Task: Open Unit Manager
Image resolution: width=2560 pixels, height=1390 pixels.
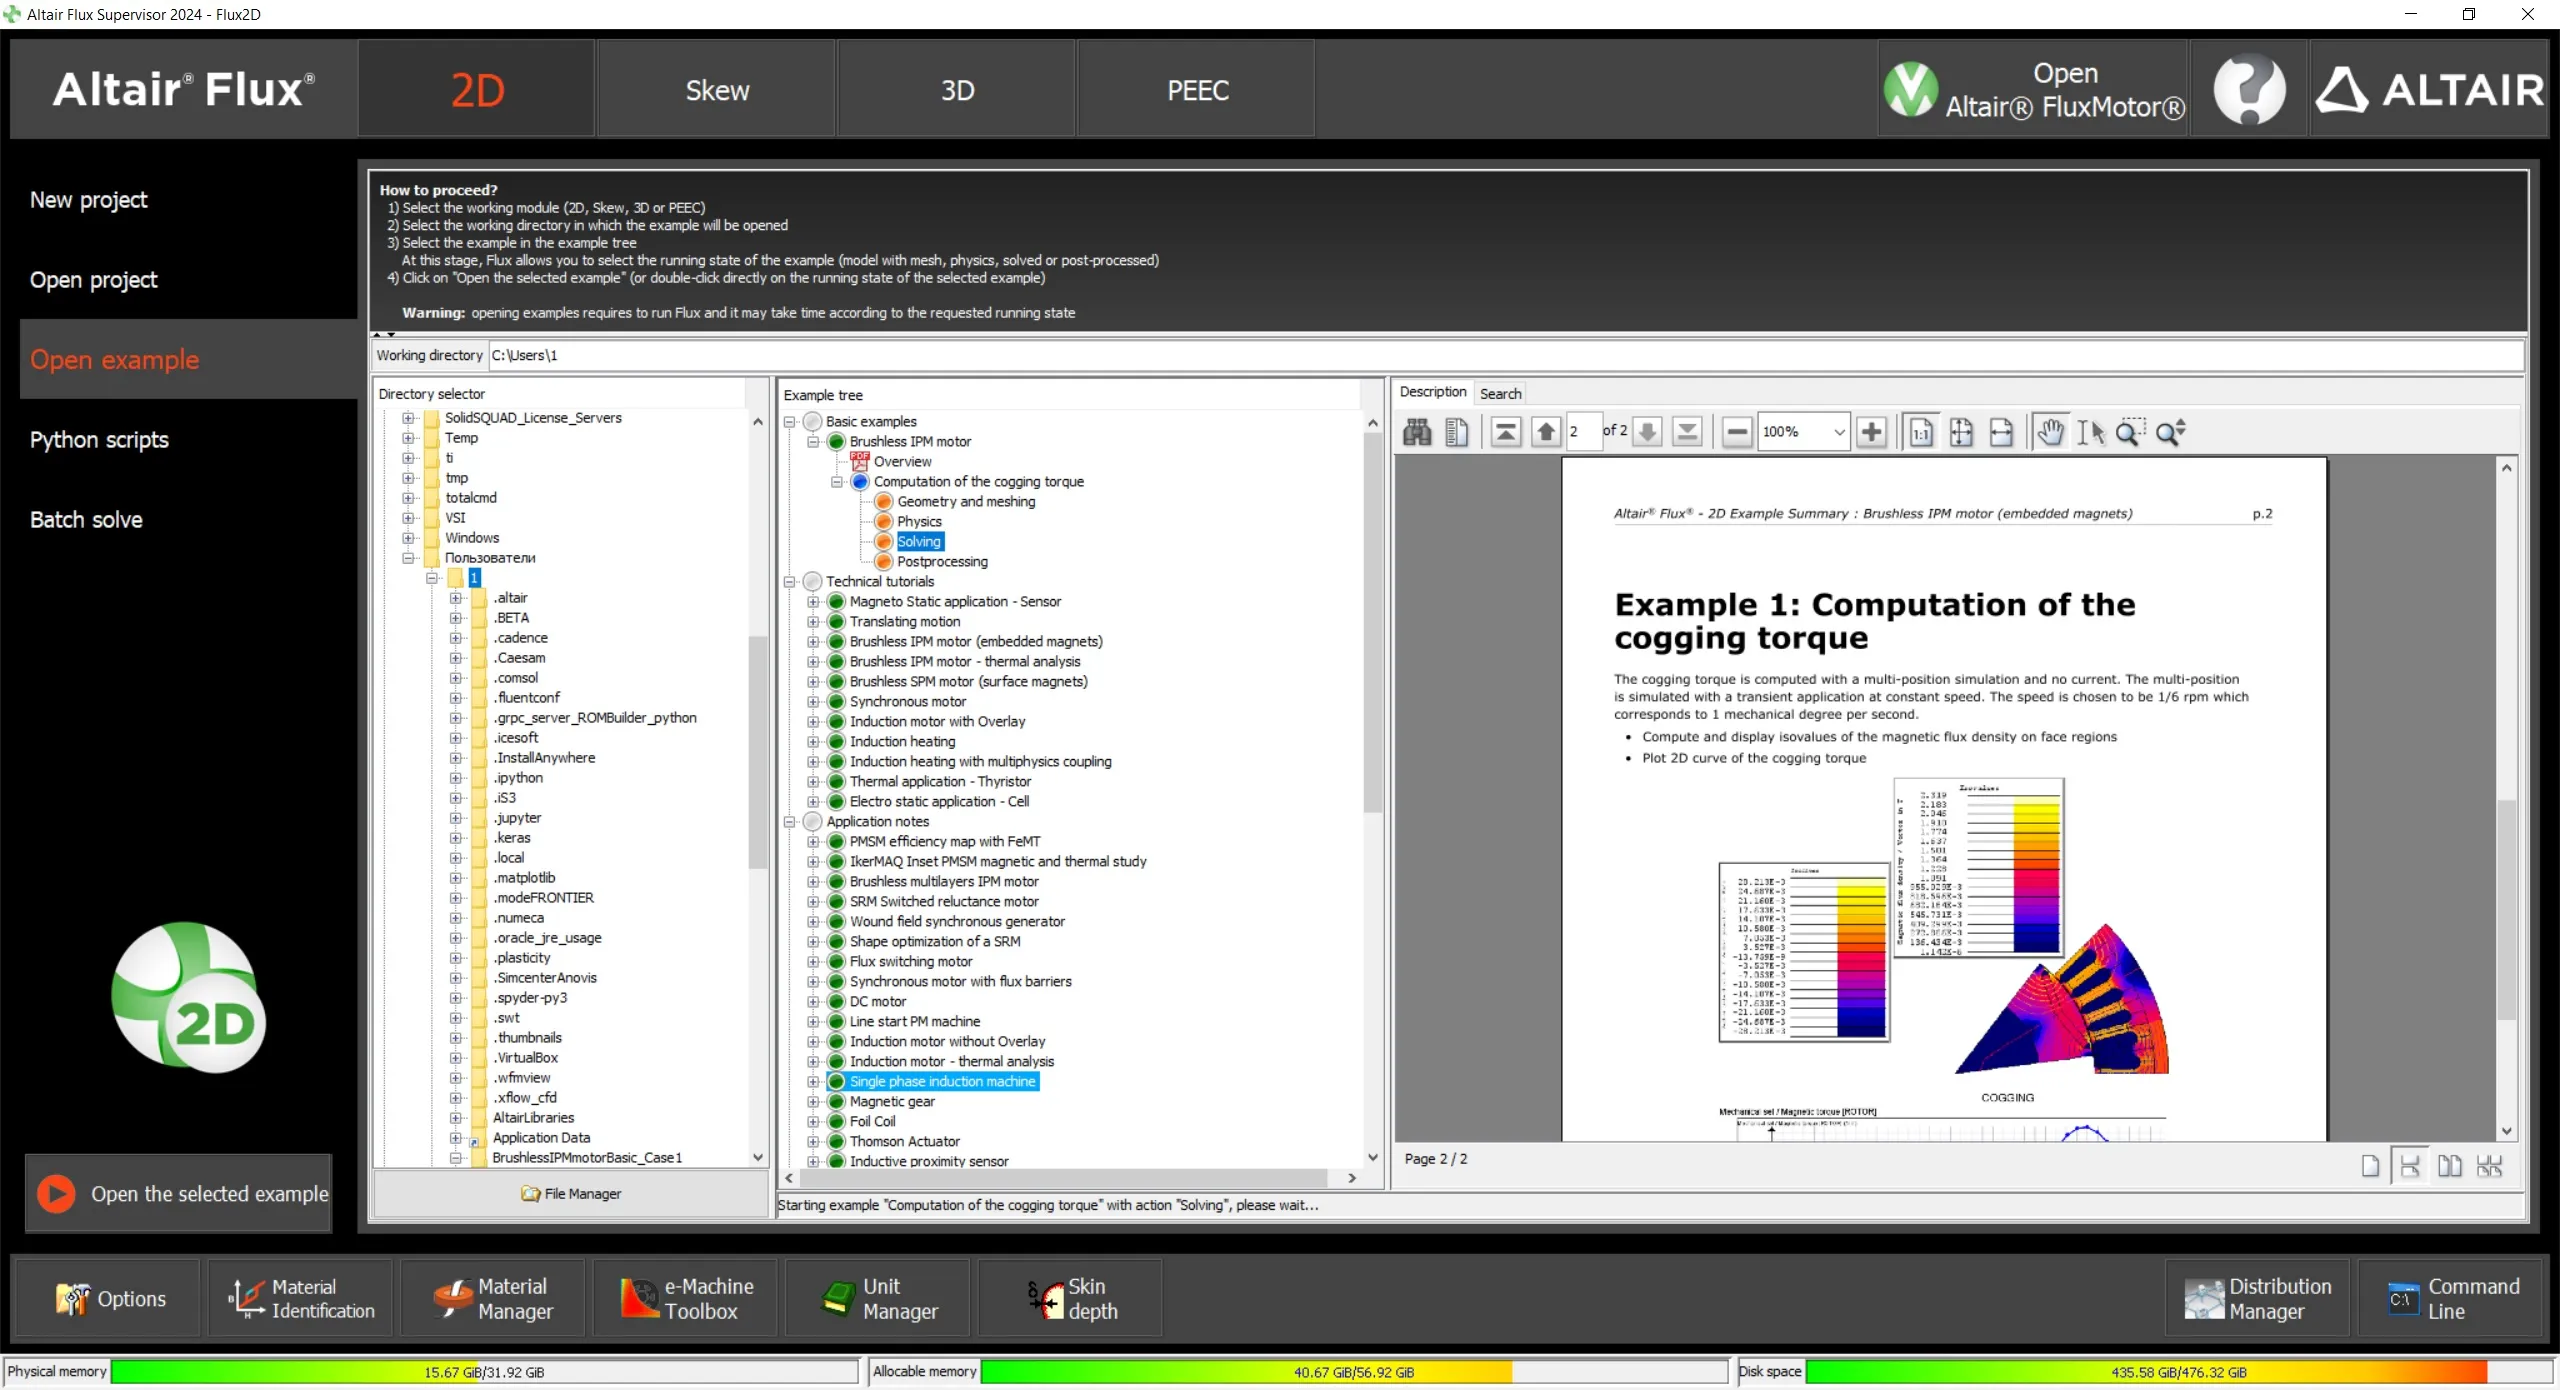Action: 878,1298
